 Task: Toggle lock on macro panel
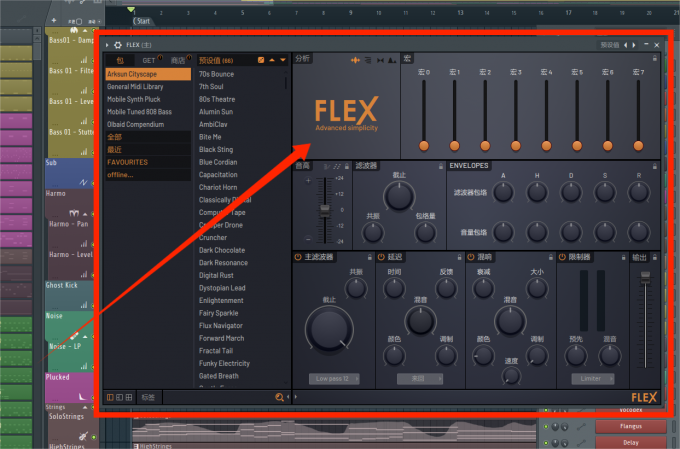(x=655, y=58)
